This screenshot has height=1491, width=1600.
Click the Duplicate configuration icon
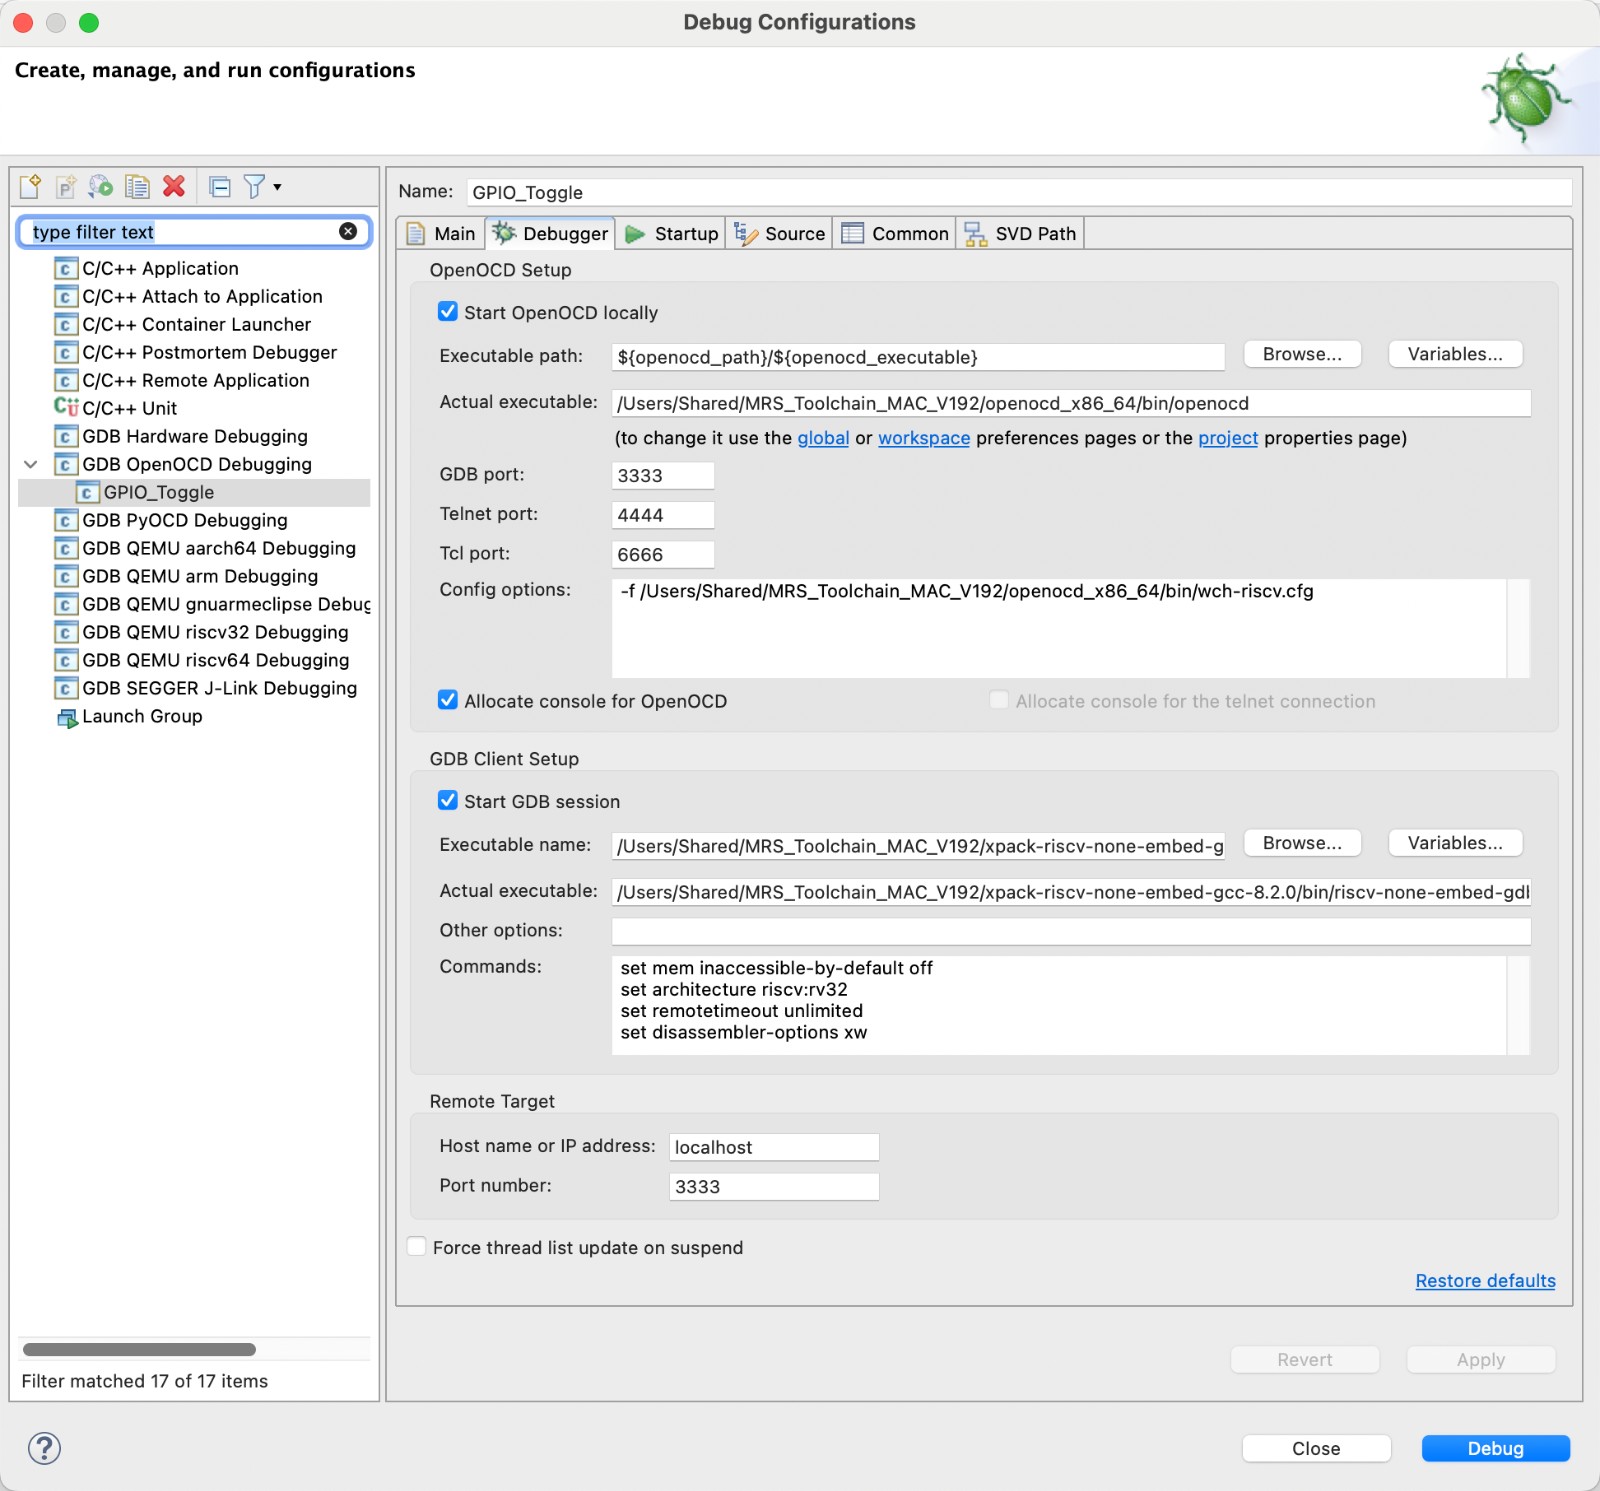click(137, 186)
